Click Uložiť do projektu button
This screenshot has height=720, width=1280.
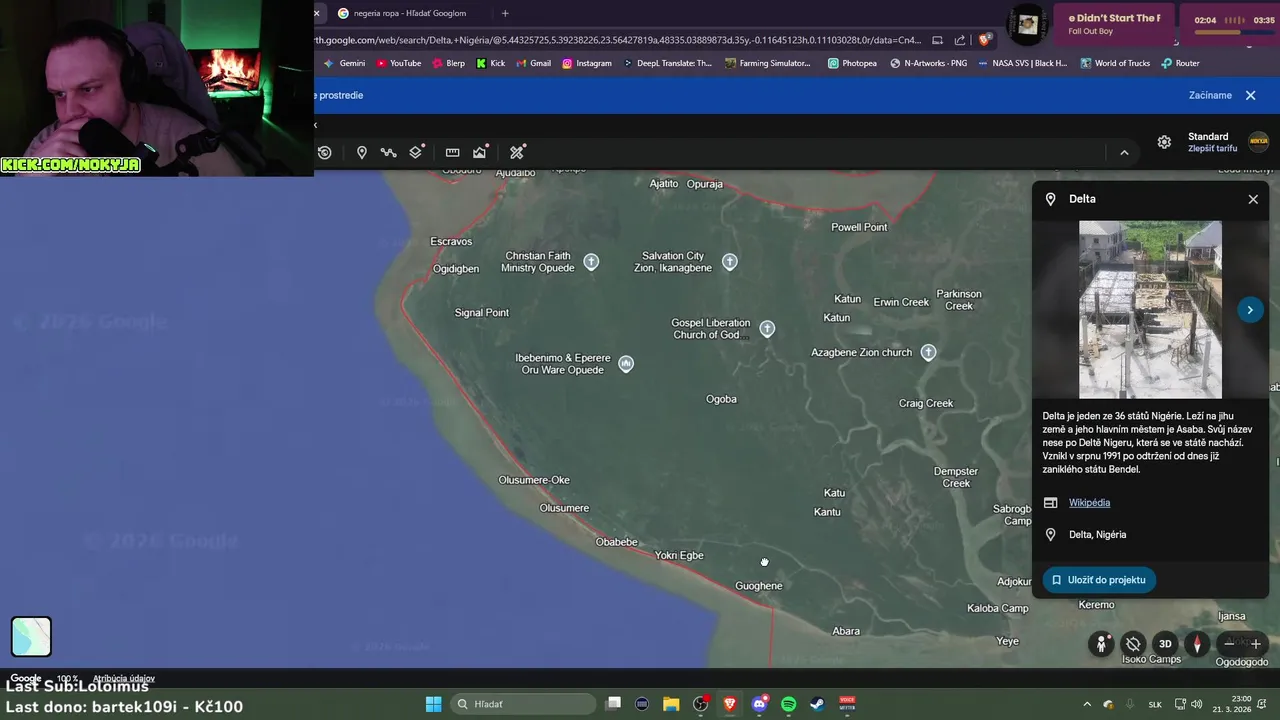click(x=1099, y=580)
